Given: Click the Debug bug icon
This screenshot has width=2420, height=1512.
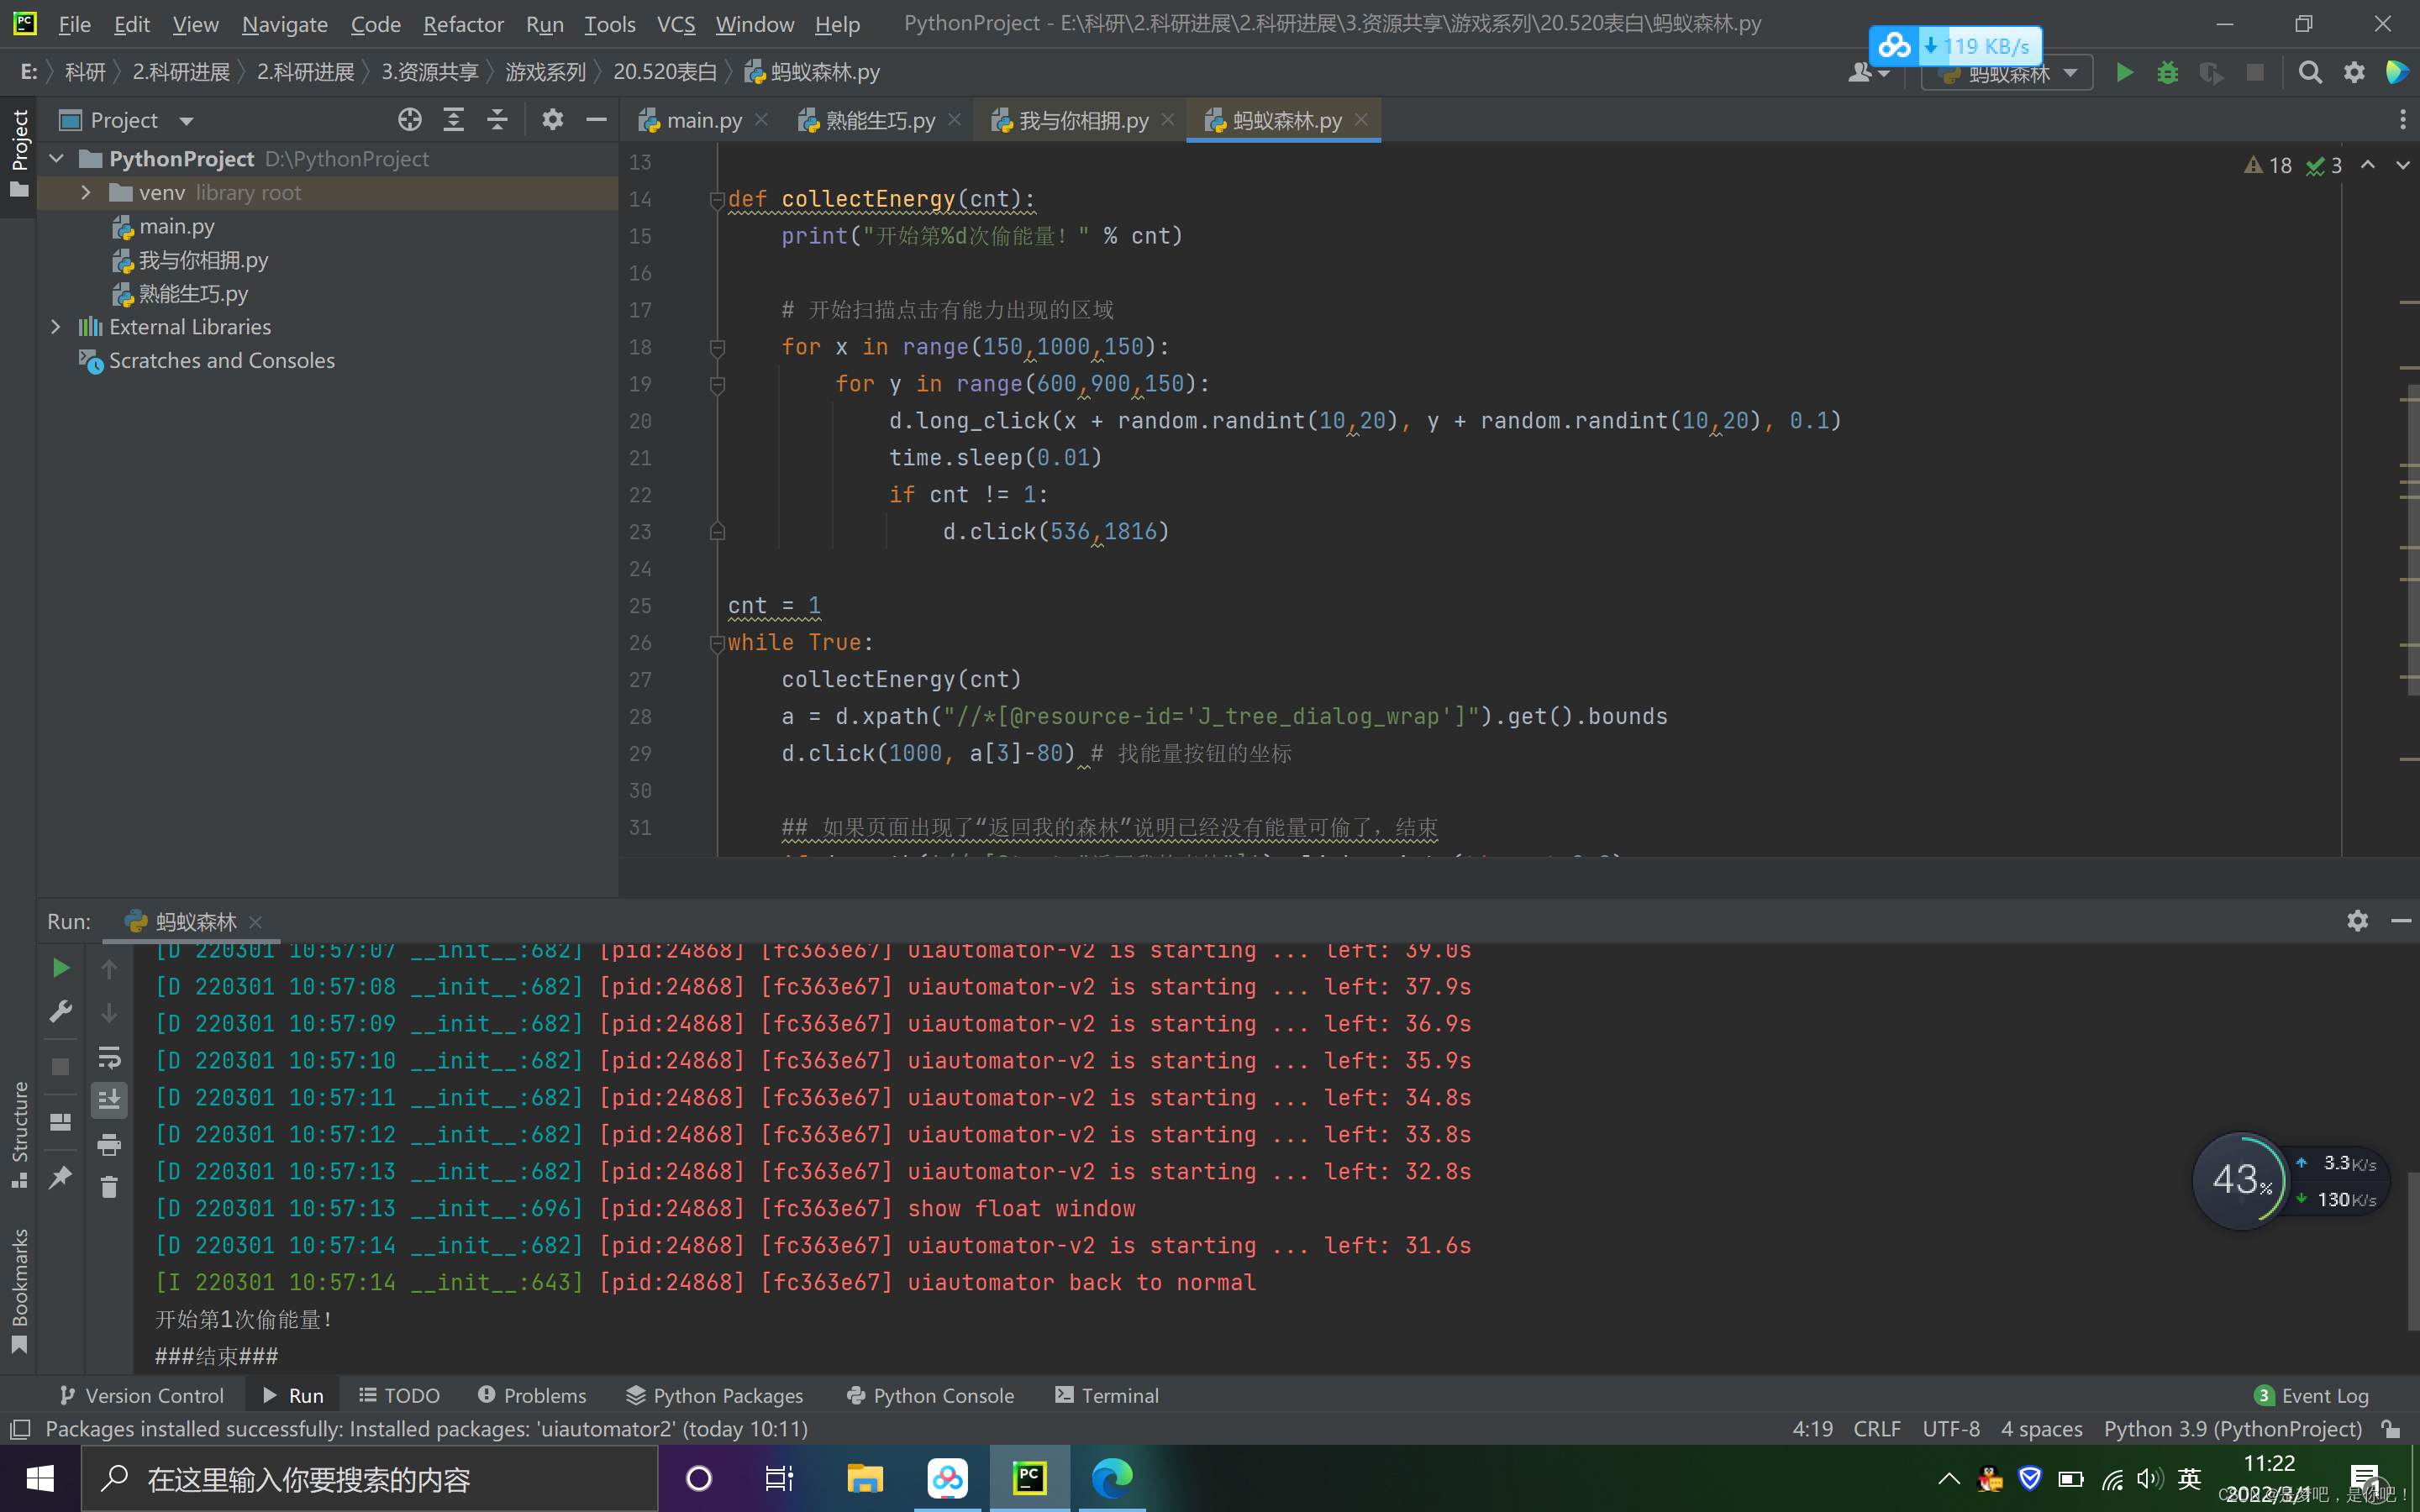Looking at the screenshot, I should coord(2167,73).
